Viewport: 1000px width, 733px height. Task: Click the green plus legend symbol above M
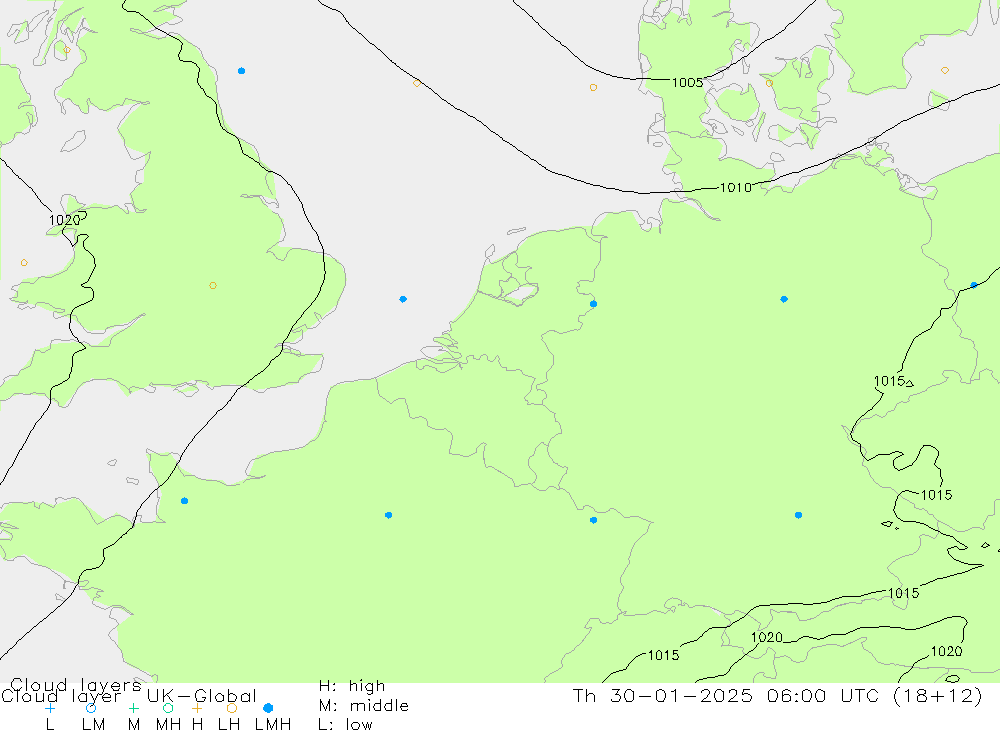point(133,708)
